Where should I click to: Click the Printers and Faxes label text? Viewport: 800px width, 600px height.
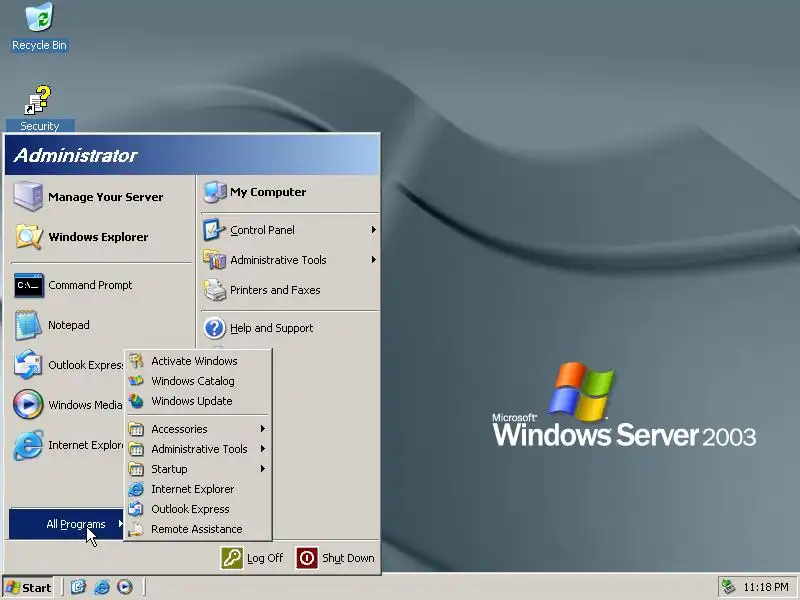pyautogui.click(x=275, y=290)
